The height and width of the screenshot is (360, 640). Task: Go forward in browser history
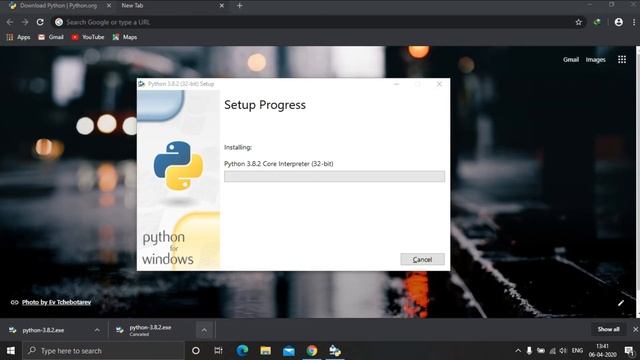point(25,22)
